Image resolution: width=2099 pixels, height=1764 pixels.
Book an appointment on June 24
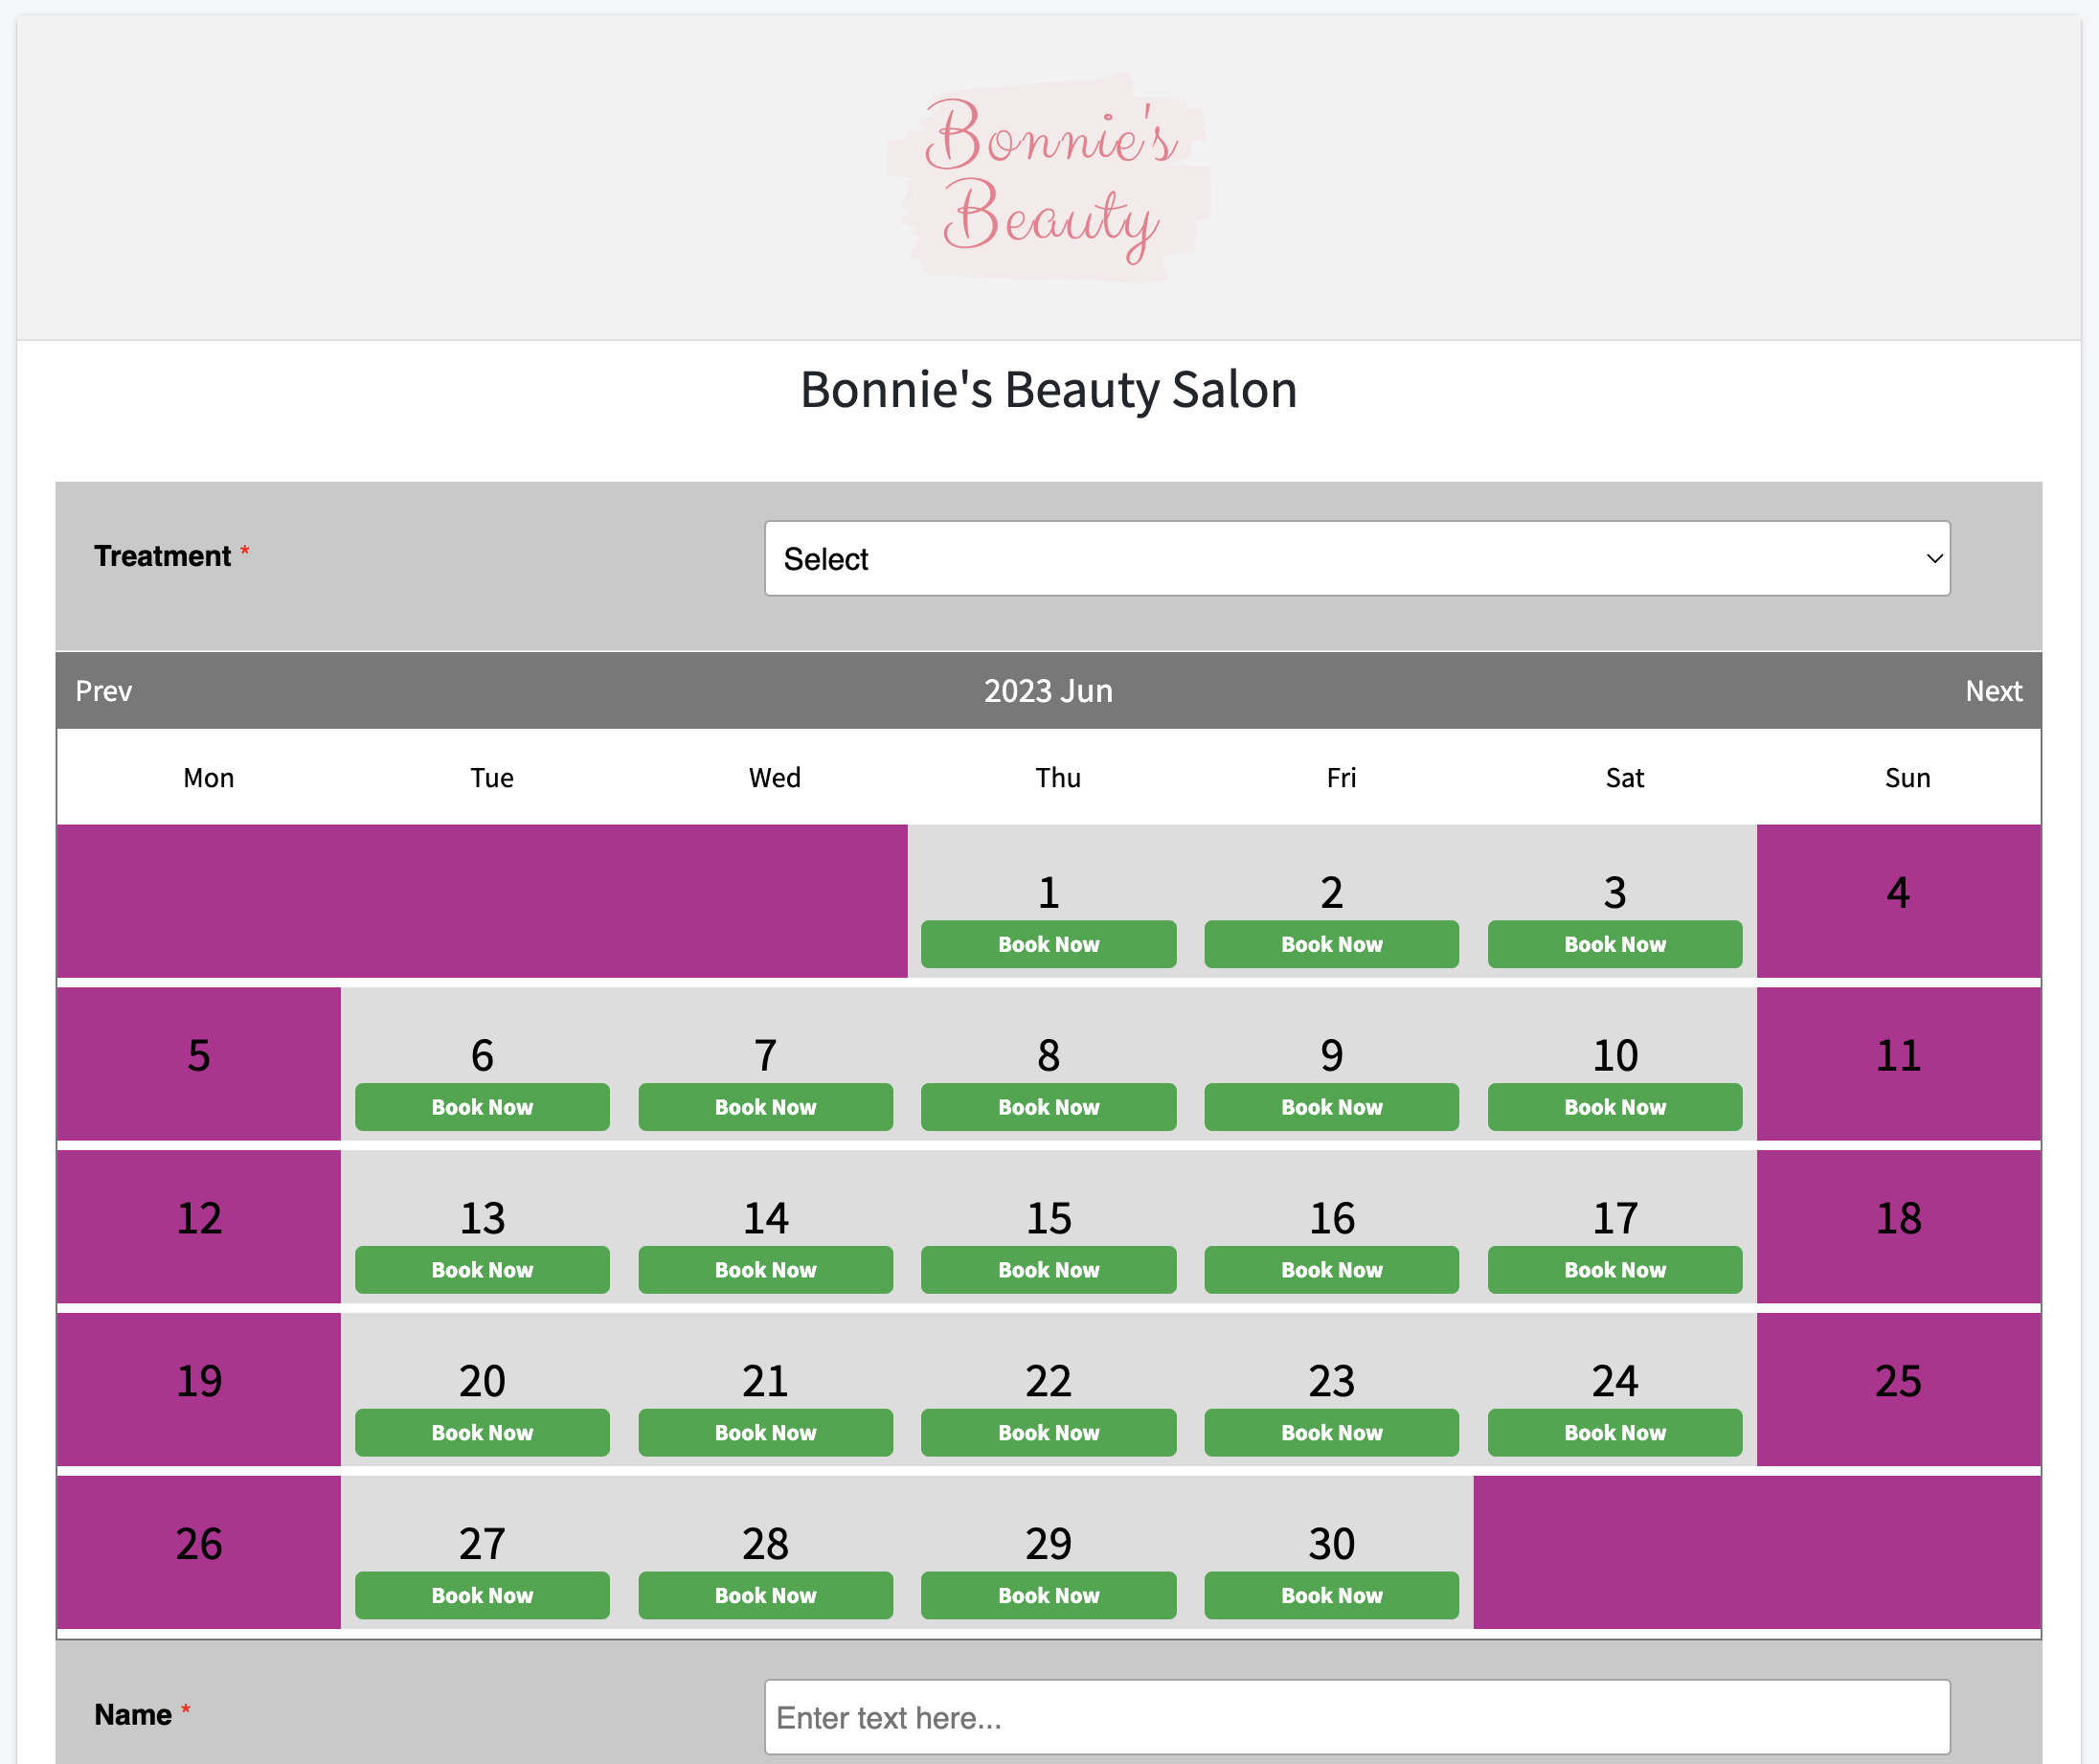[1614, 1432]
